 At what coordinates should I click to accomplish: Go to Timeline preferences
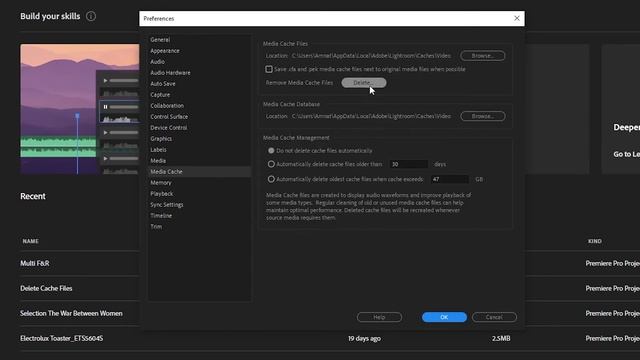[x=161, y=216]
